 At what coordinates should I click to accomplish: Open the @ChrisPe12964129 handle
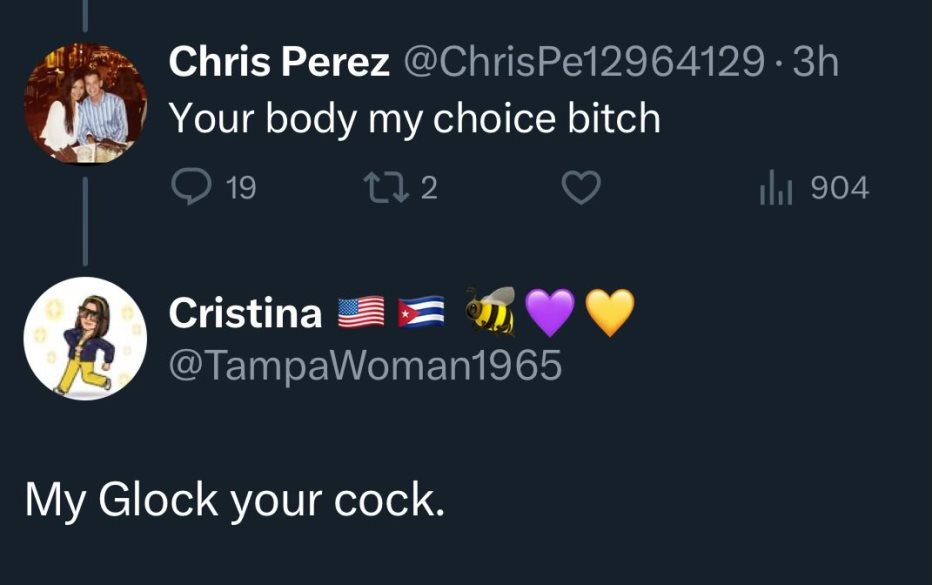(x=584, y=61)
